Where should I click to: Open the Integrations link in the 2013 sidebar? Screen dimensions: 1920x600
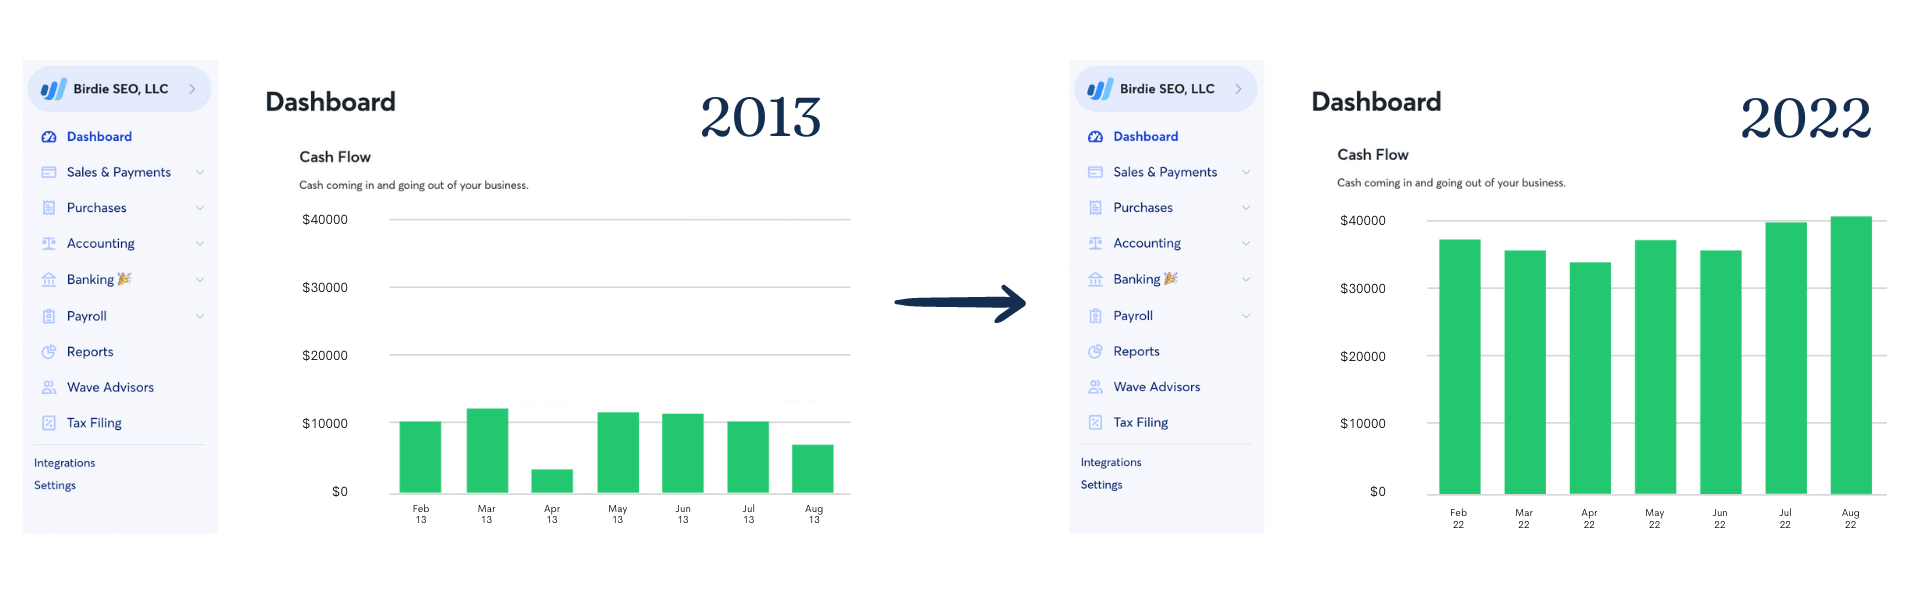65,463
